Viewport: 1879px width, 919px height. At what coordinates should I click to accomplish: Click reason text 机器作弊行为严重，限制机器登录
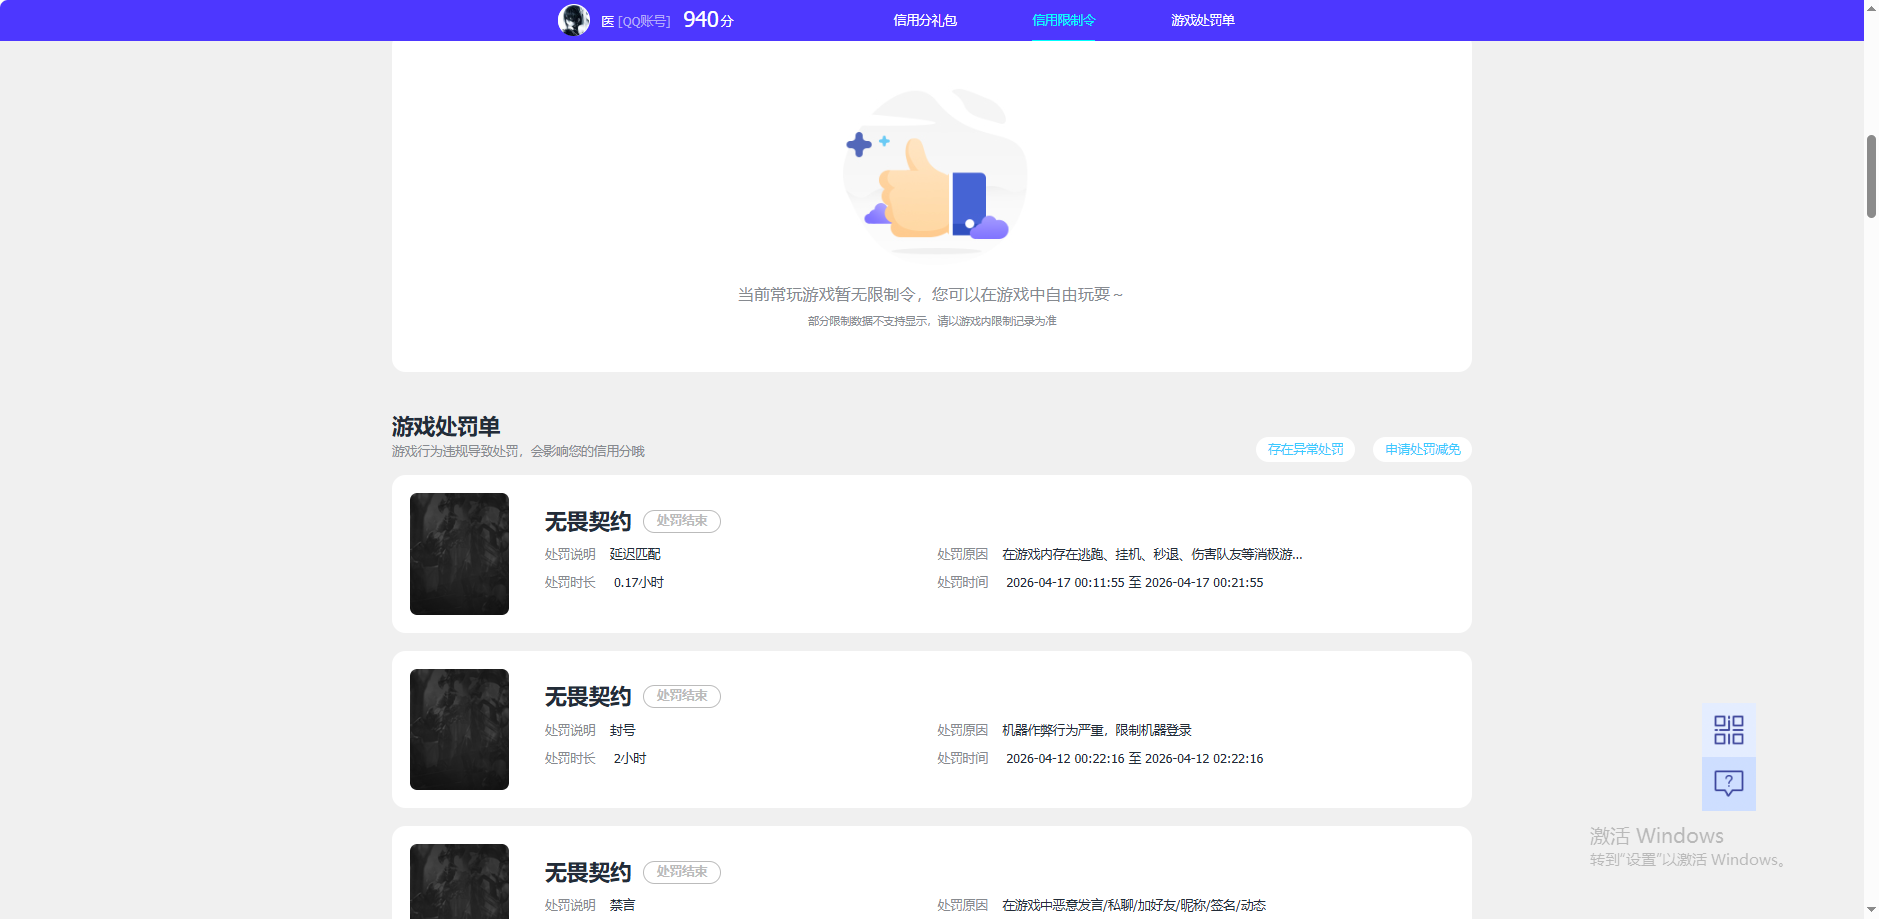click(1097, 730)
